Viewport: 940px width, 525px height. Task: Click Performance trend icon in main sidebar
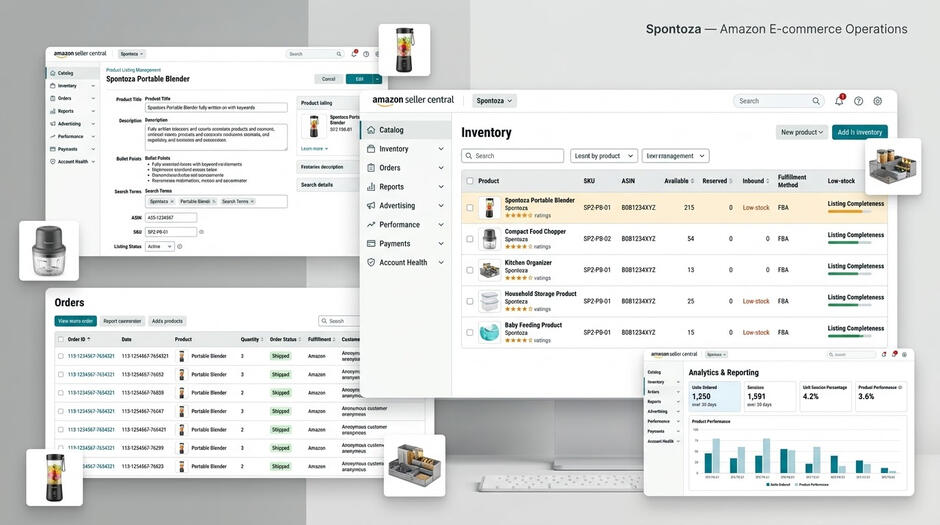(371, 225)
